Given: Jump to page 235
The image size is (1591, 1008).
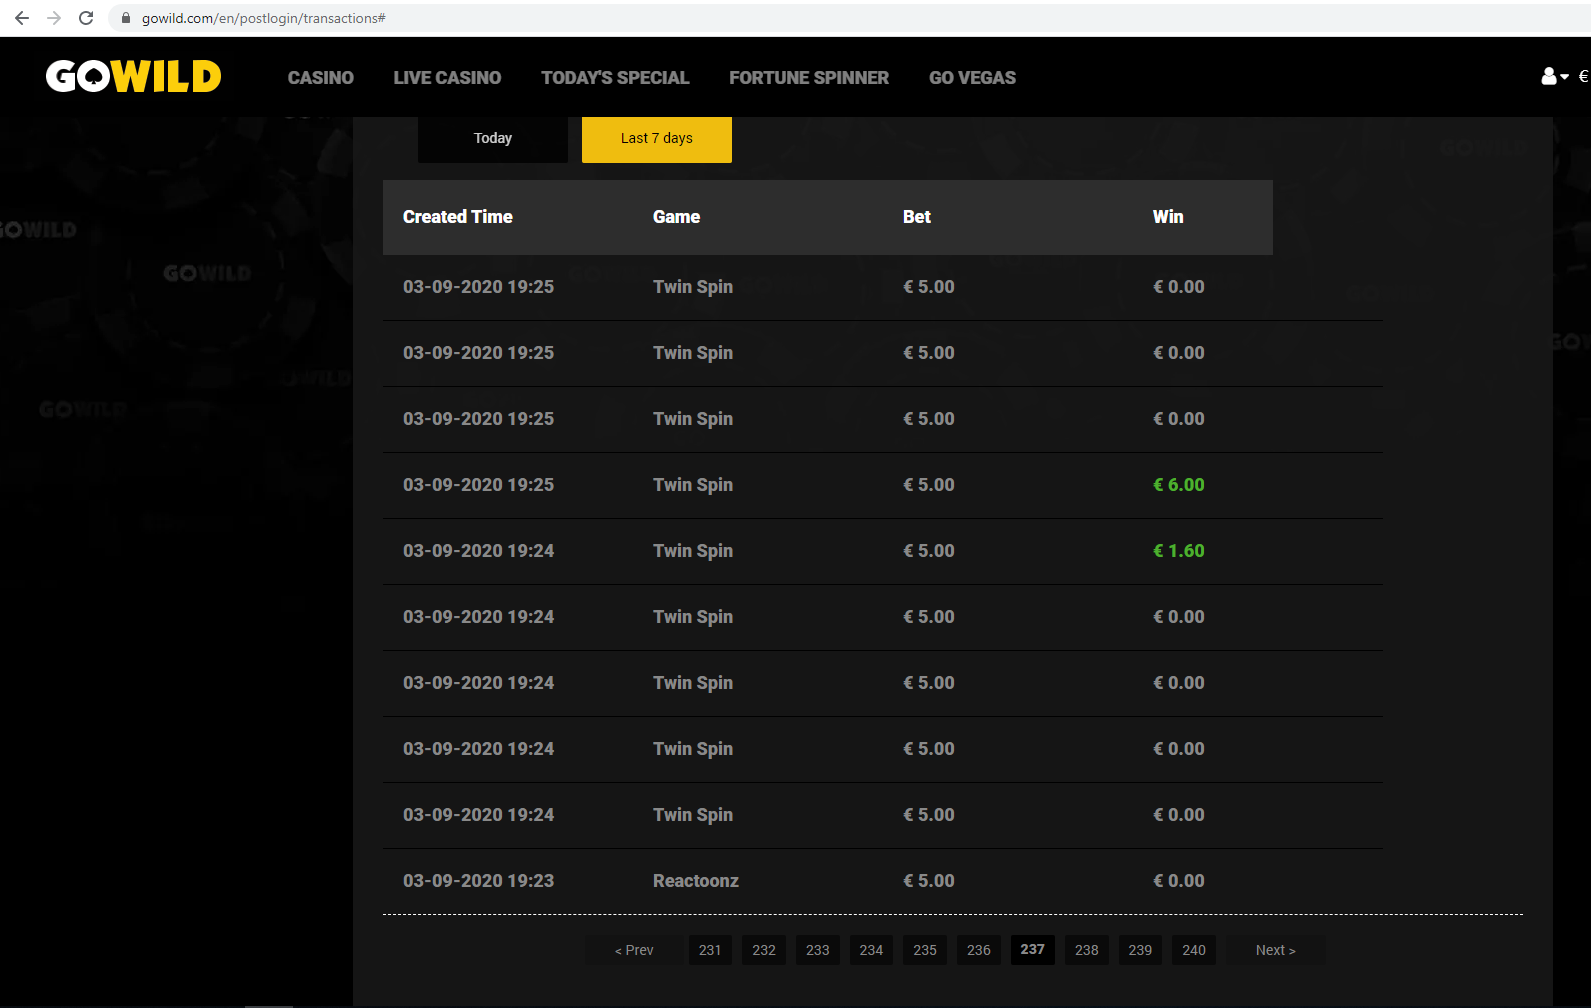Looking at the screenshot, I should [925, 950].
